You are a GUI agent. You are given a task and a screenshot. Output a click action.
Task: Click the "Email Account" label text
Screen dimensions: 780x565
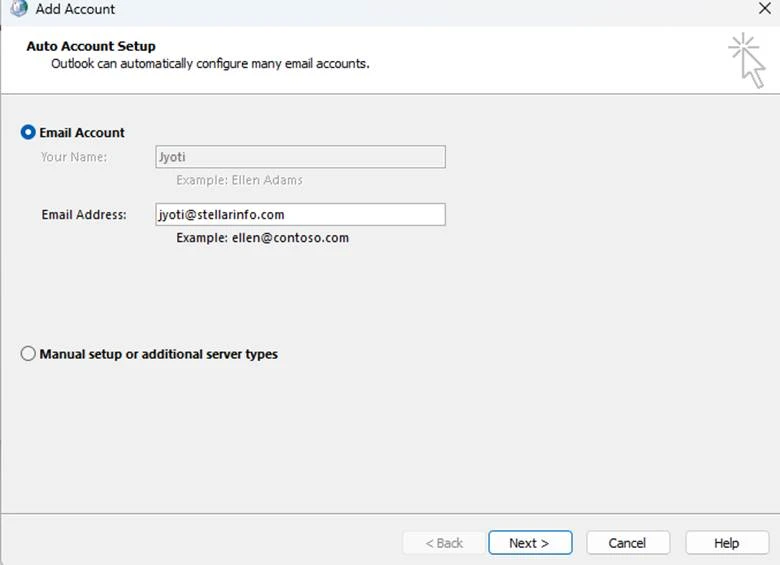82,132
